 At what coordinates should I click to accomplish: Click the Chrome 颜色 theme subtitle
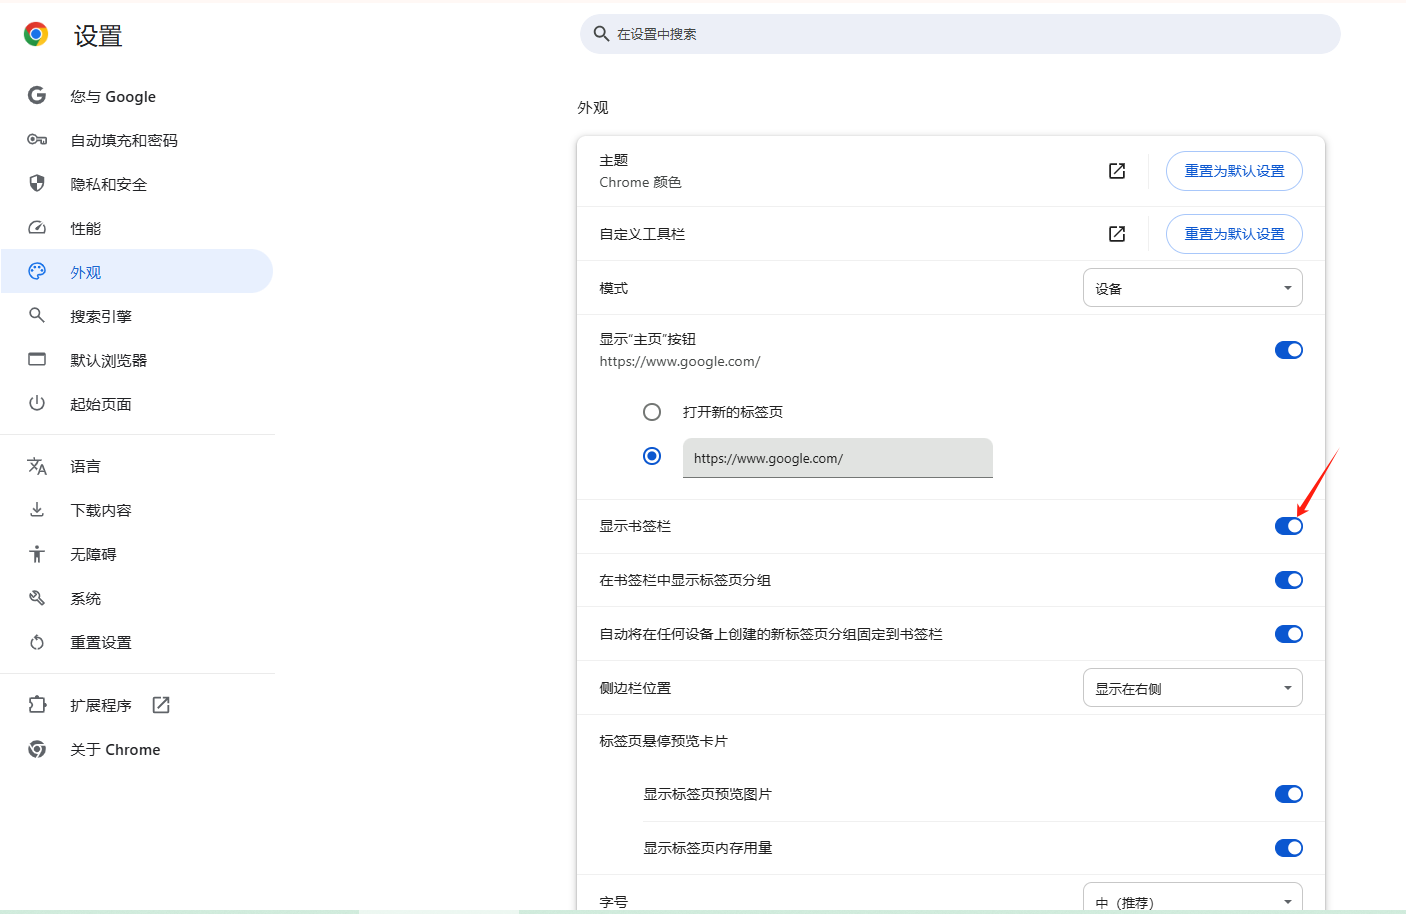[x=641, y=182]
